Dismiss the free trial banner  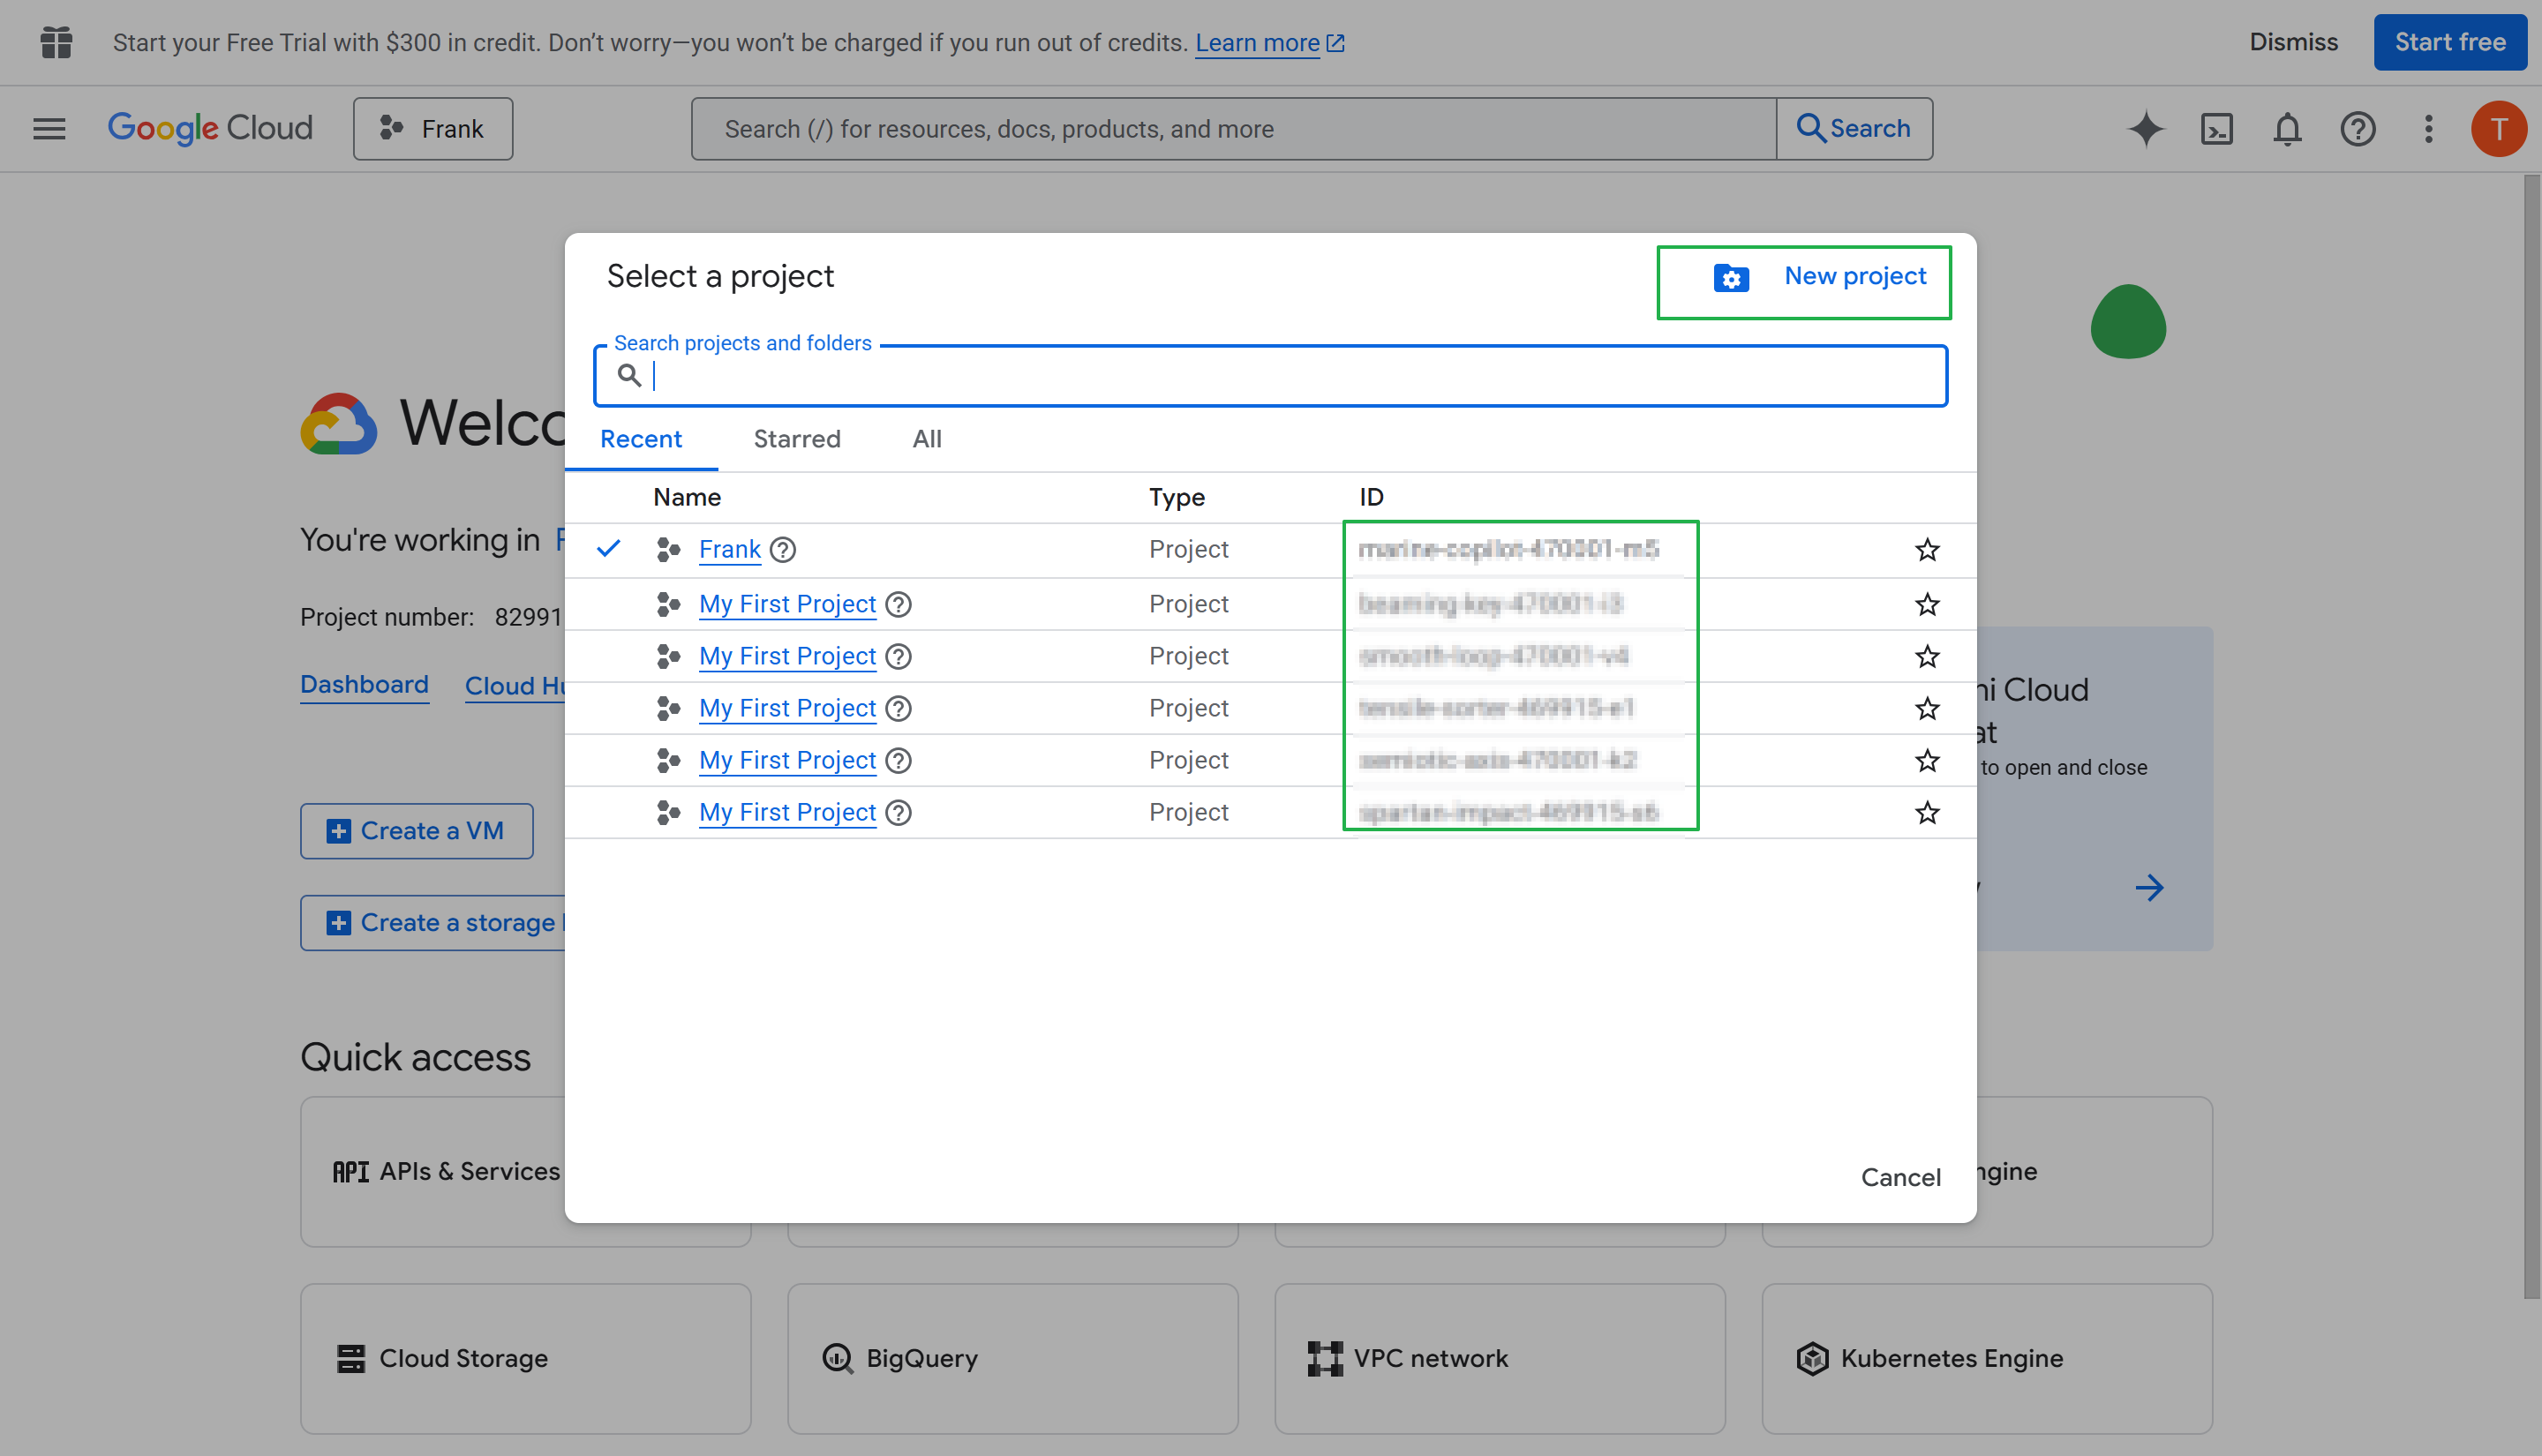pyautogui.click(x=2293, y=42)
